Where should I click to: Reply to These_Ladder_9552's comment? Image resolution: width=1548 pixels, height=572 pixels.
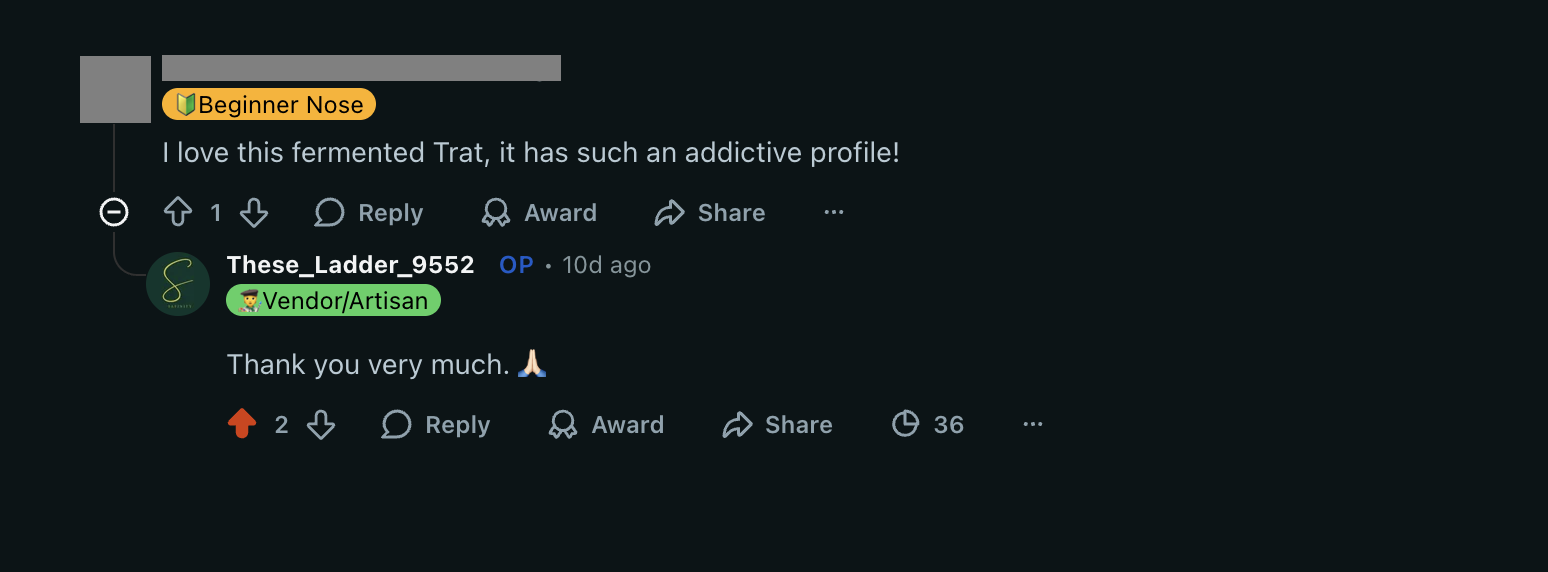pyautogui.click(x=436, y=424)
